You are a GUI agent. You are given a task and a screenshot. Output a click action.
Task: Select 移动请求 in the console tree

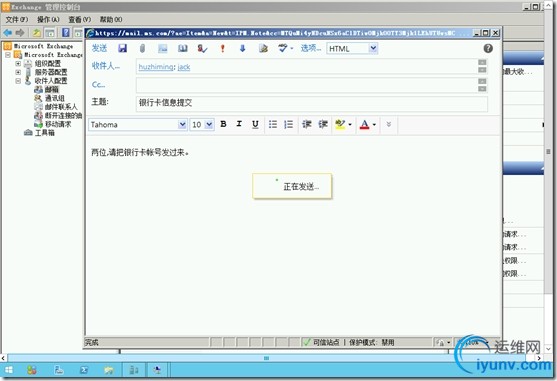pos(58,124)
